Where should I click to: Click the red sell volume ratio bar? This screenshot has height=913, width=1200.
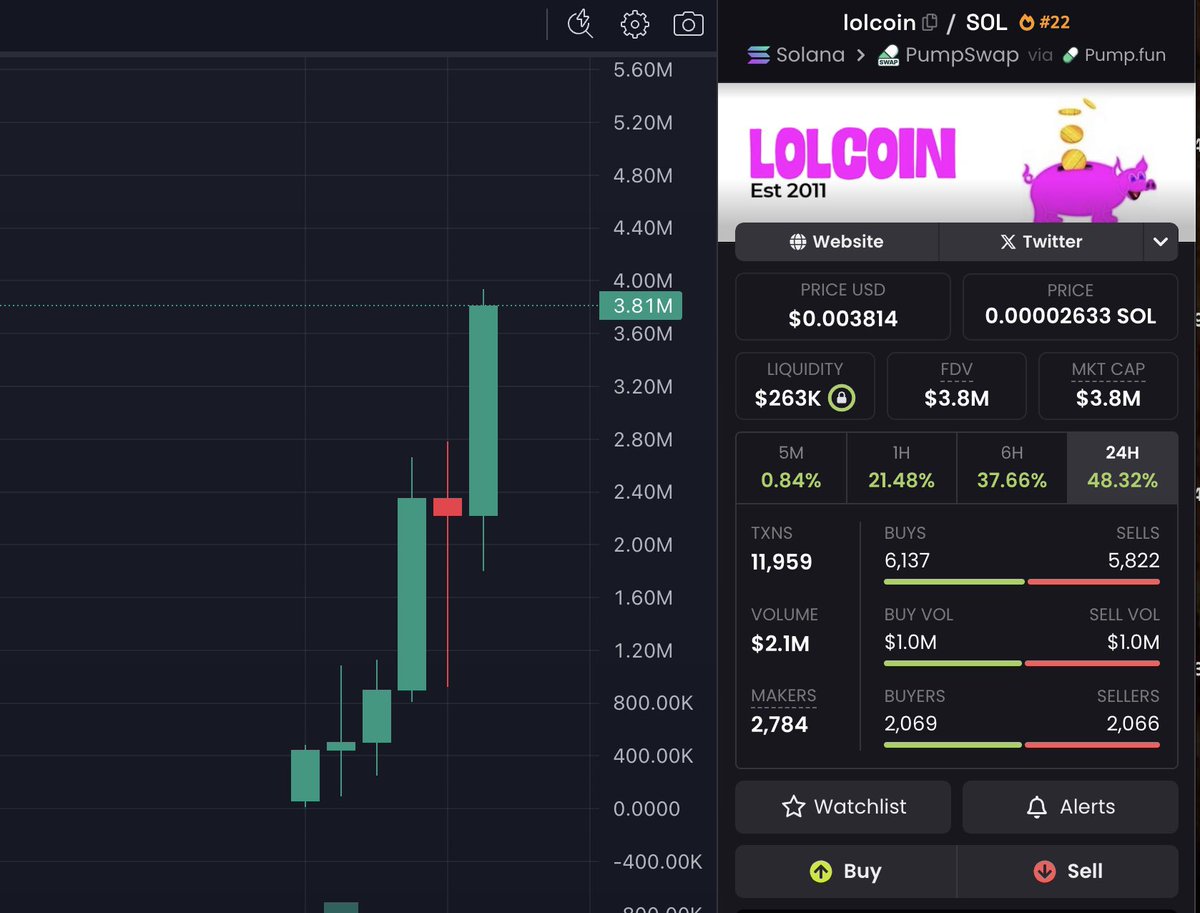1092,663
